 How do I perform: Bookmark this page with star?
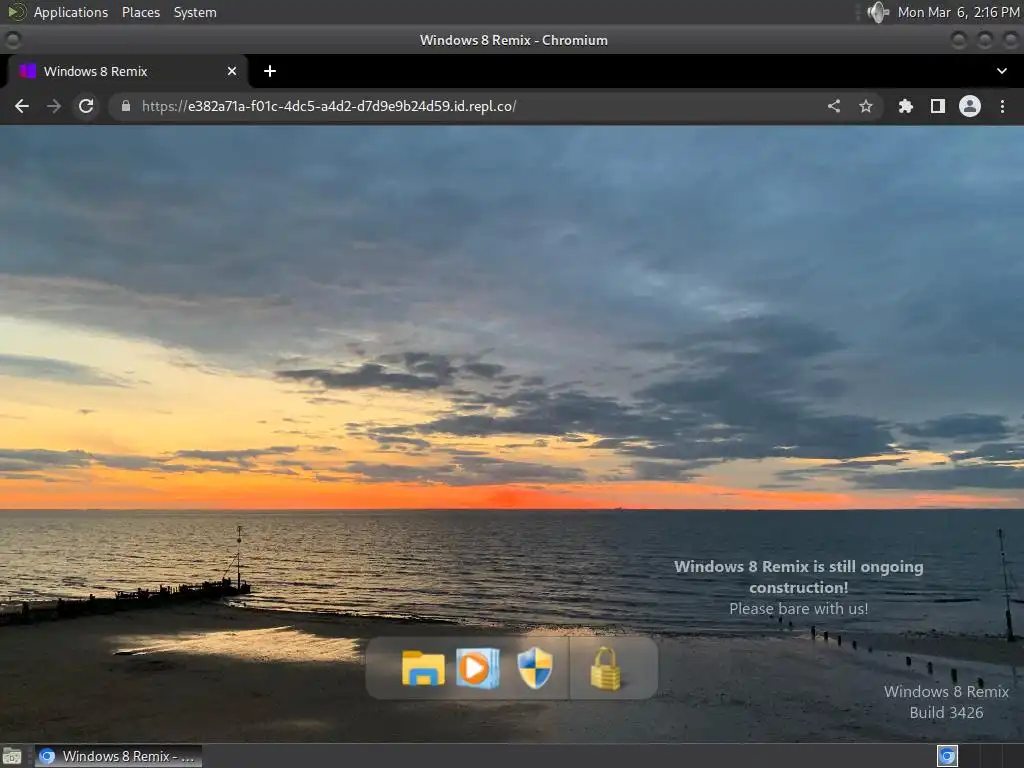pos(866,106)
